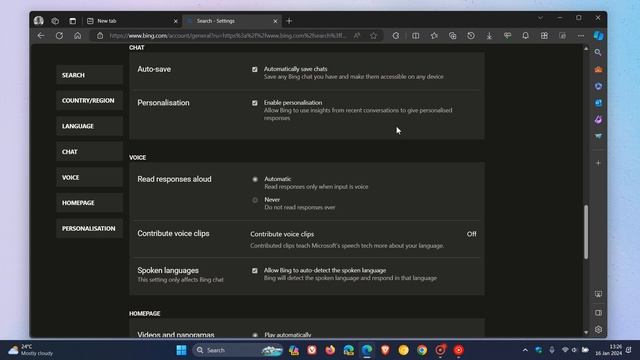Click the scrollbar down arrow
This screenshot has height=360, width=640.
[x=586, y=333]
